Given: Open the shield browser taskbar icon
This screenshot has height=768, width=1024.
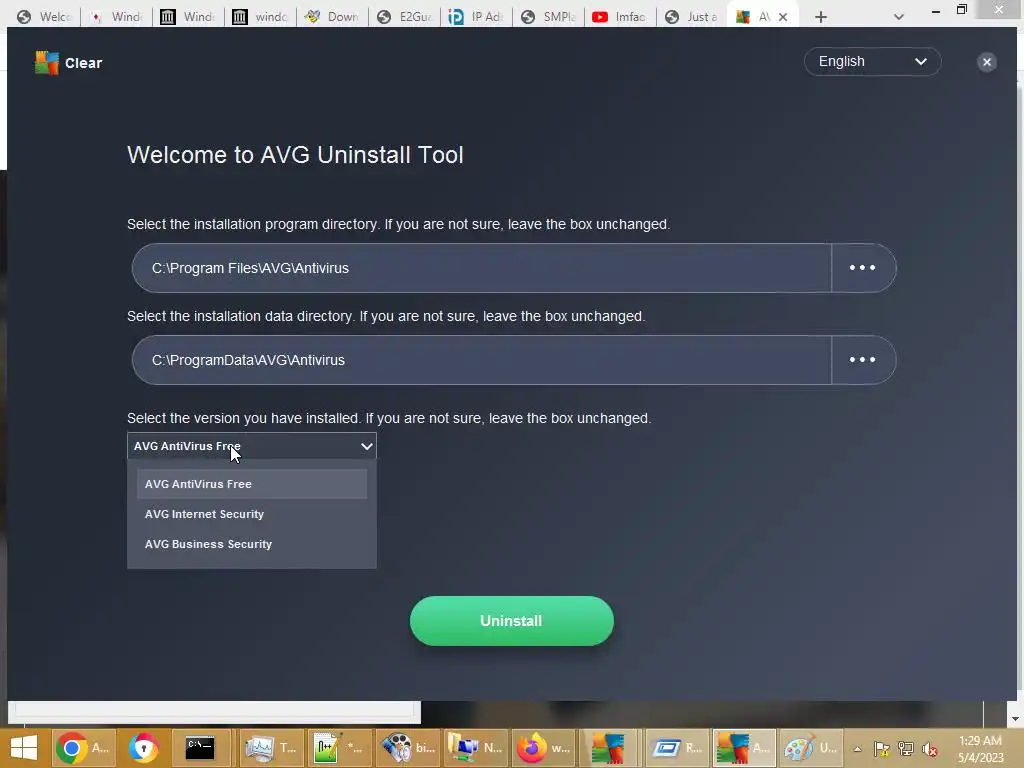Looking at the screenshot, I should click(143, 748).
